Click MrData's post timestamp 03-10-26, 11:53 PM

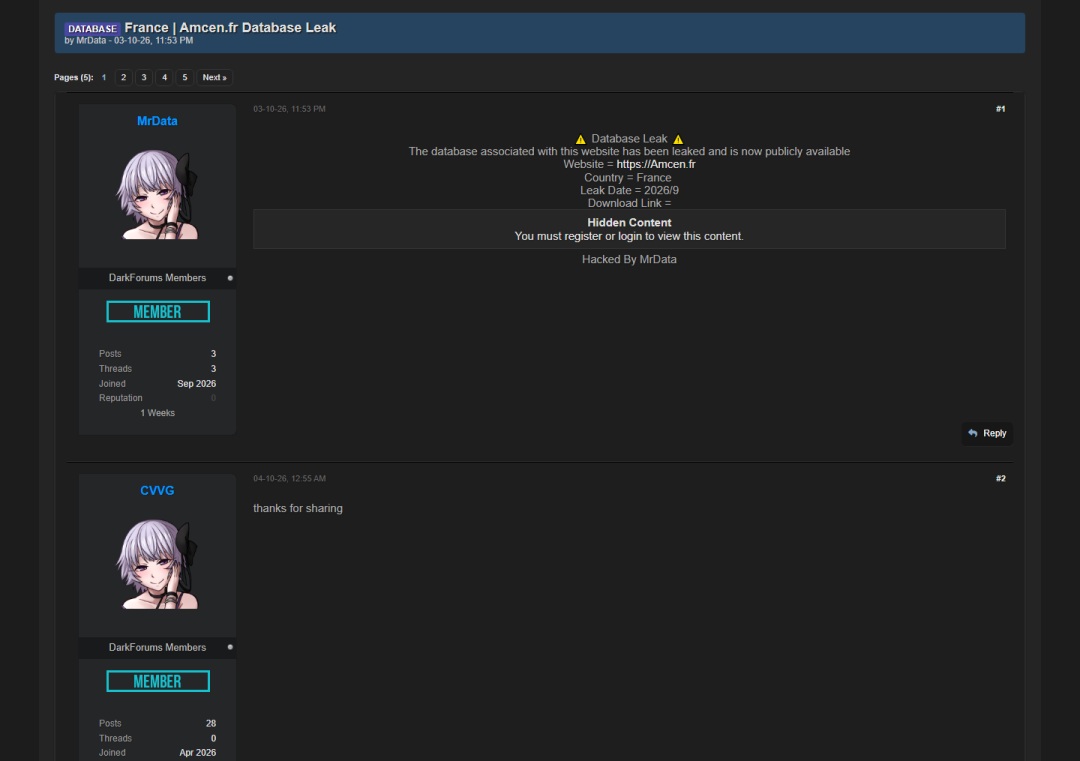[x=289, y=109]
